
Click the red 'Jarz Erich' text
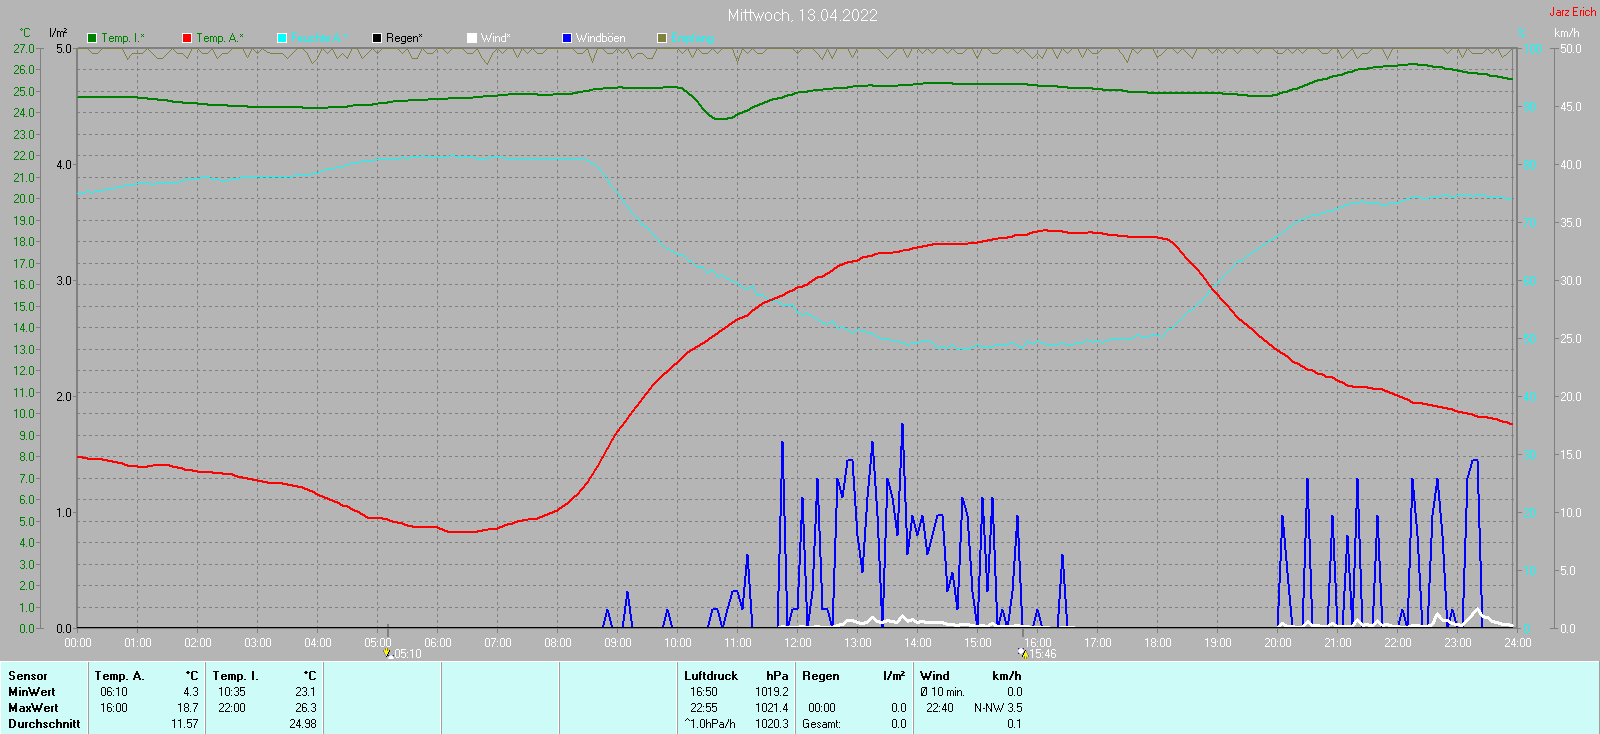tap(1573, 12)
